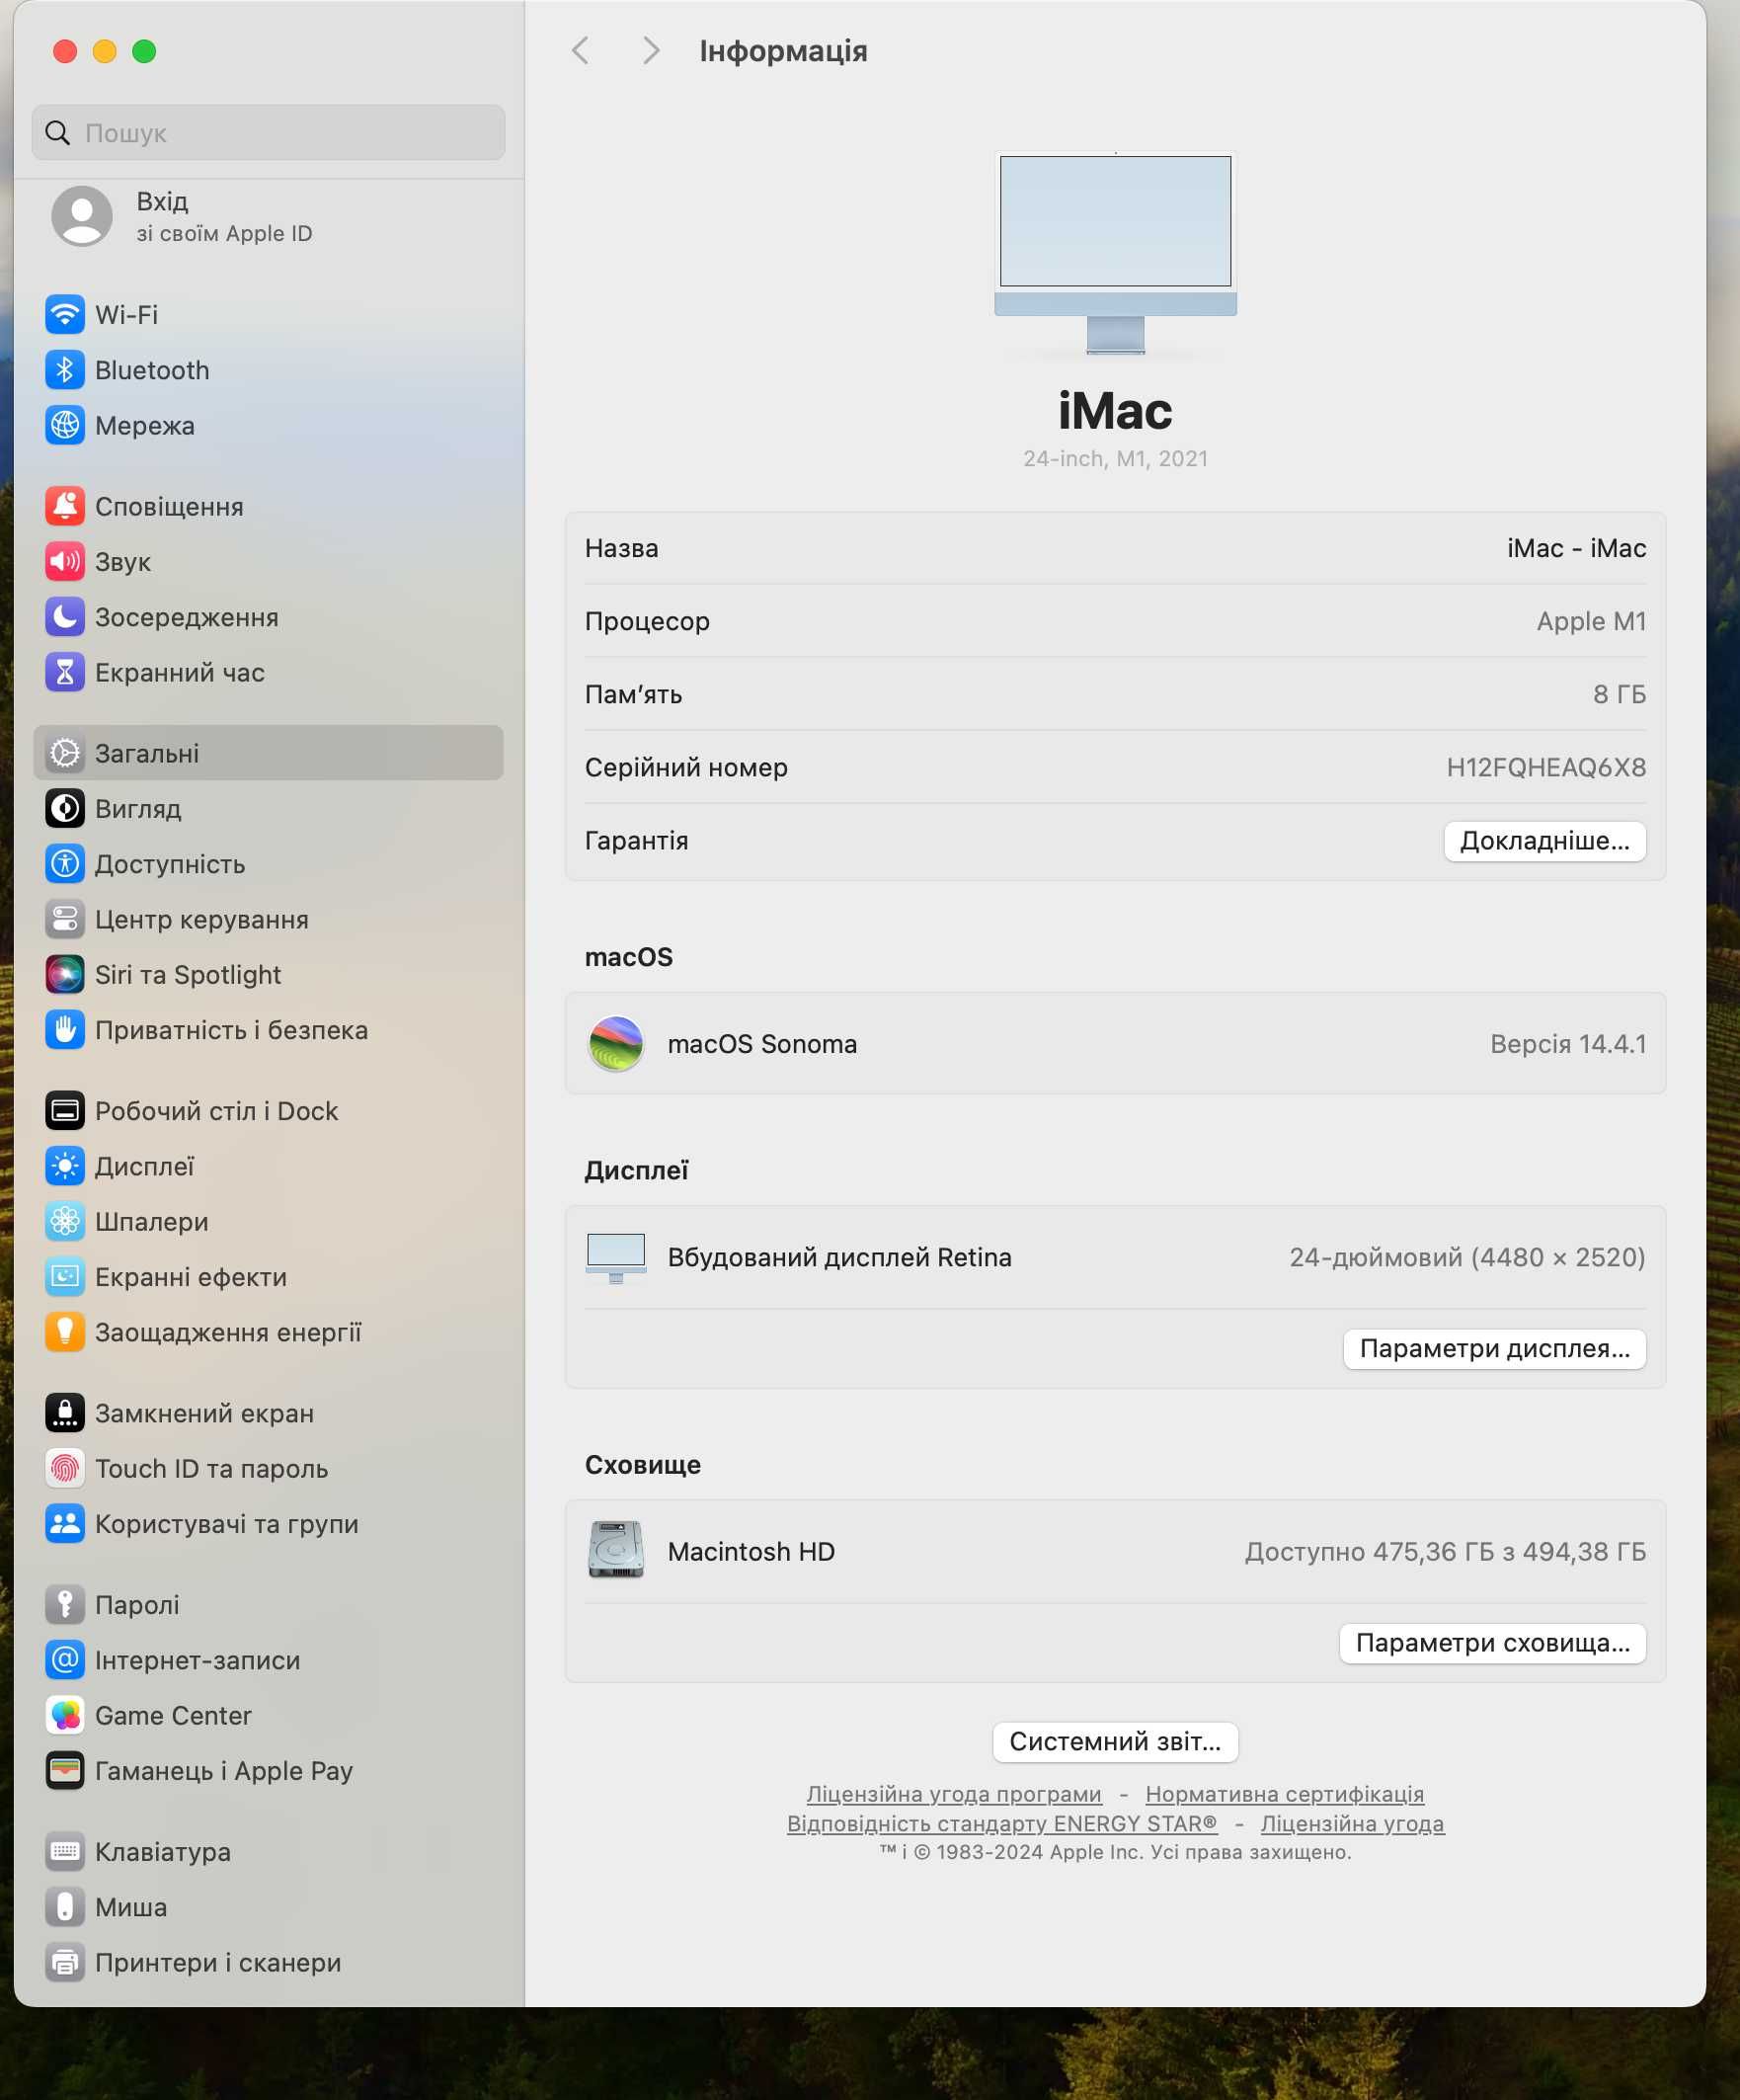
Task: Click the built-in Retina display icon
Action: click(616, 1258)
